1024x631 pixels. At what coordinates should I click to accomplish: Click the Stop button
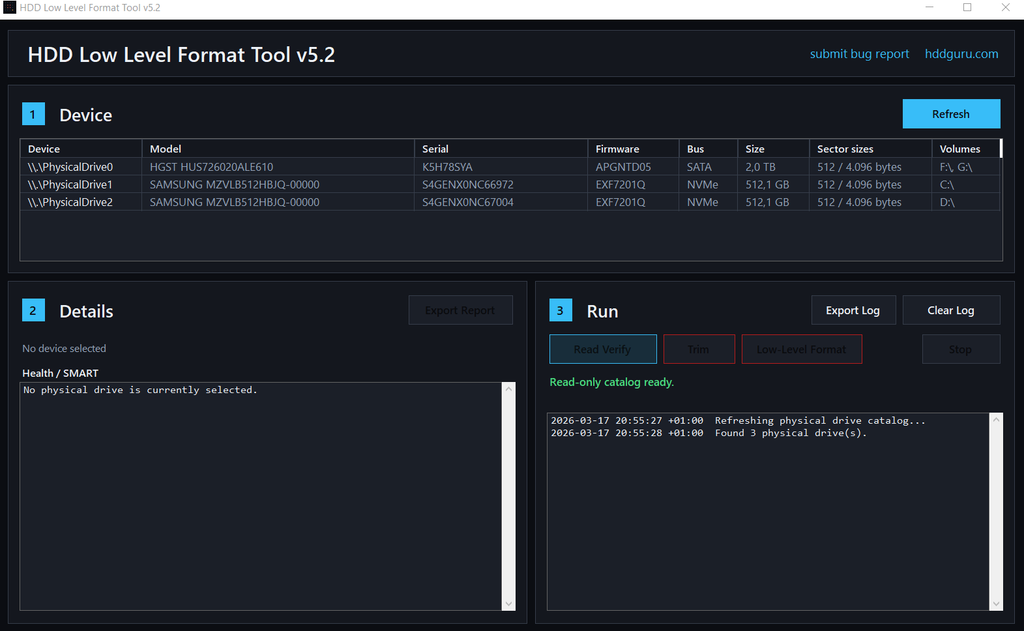coord(961,349)
